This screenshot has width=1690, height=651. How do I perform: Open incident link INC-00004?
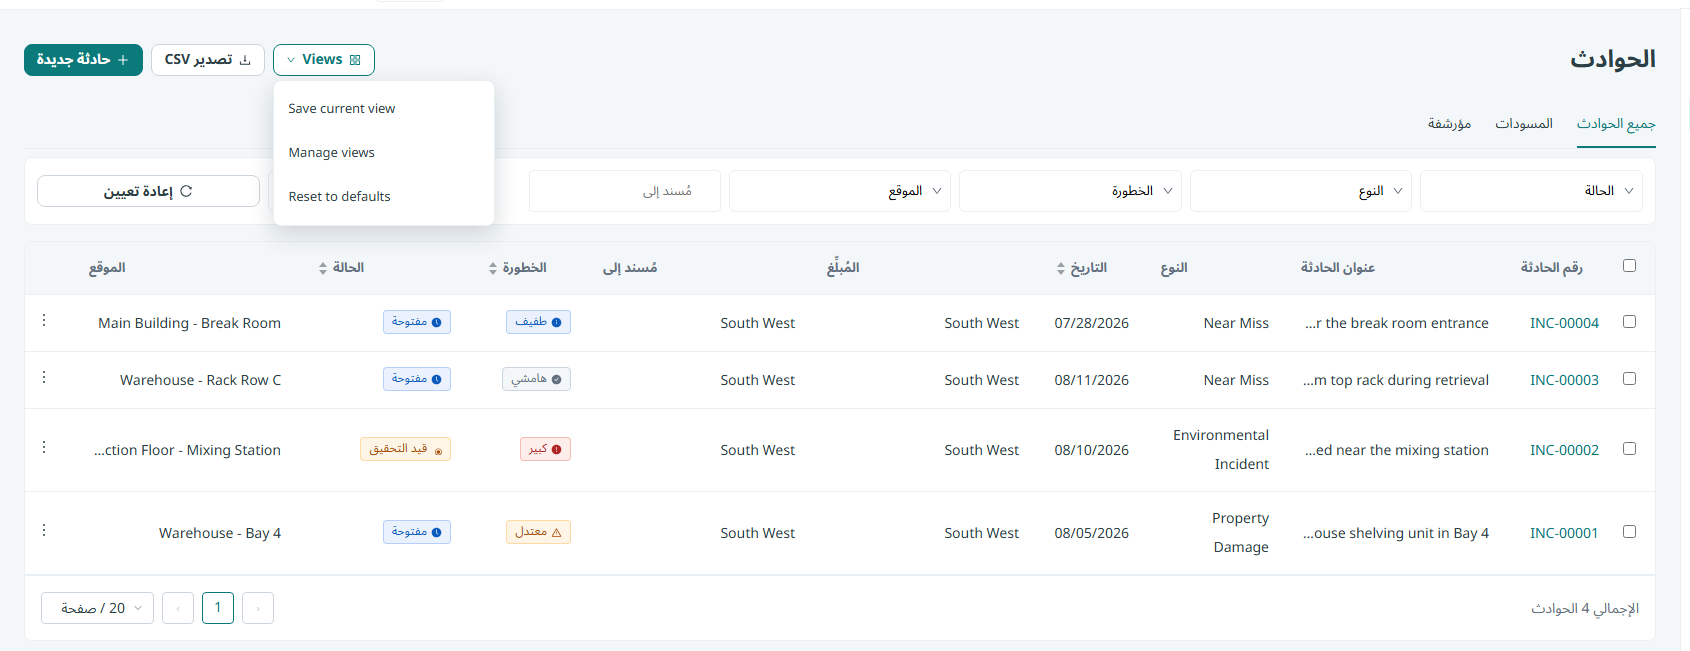(x=1564, y=323)
